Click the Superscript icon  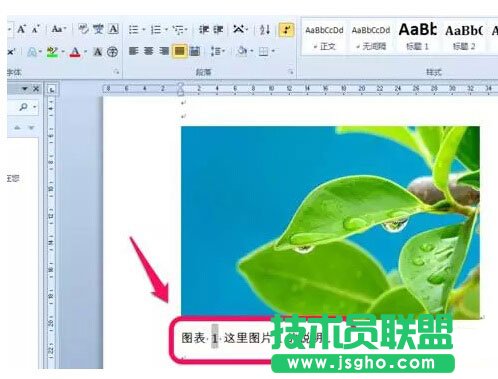(12, 51)
